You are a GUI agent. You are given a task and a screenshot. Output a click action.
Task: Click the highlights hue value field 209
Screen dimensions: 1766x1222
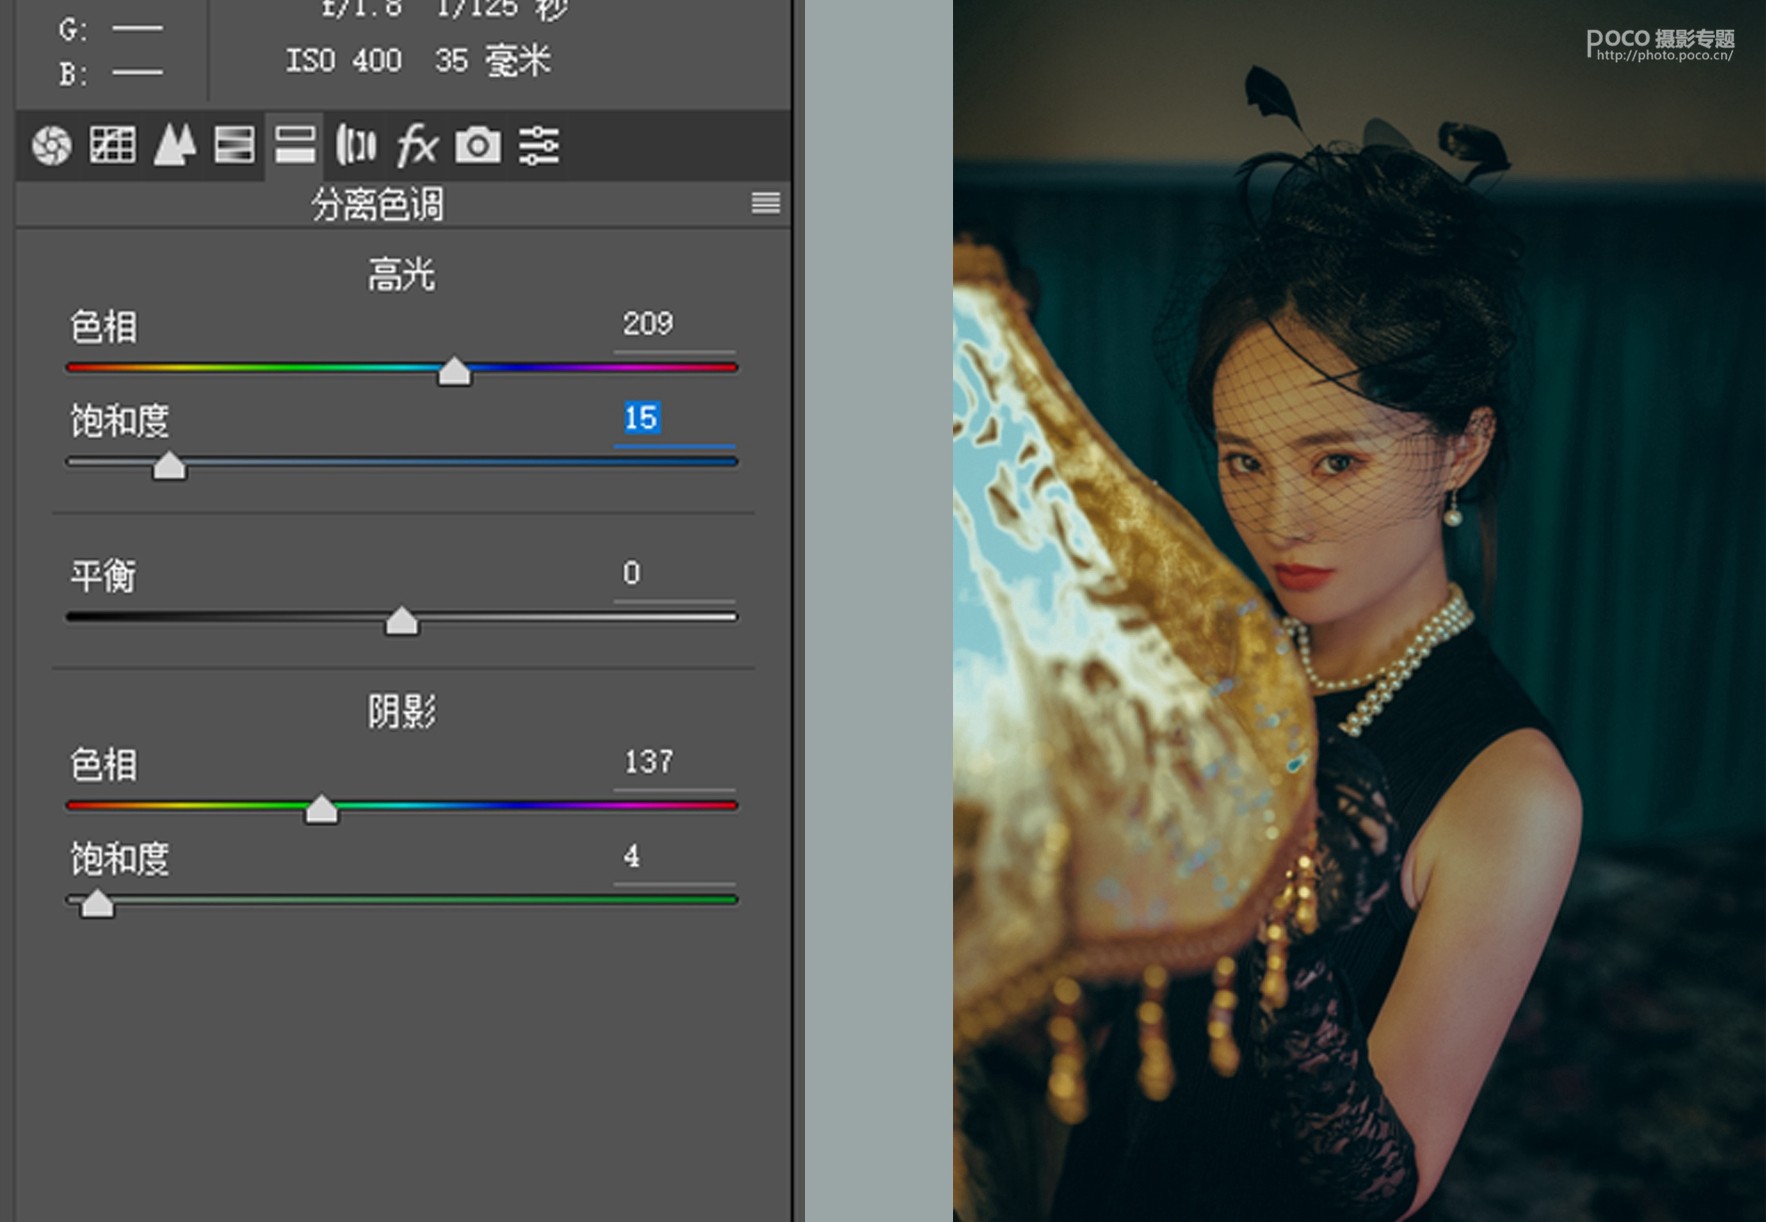click(648, 324)
